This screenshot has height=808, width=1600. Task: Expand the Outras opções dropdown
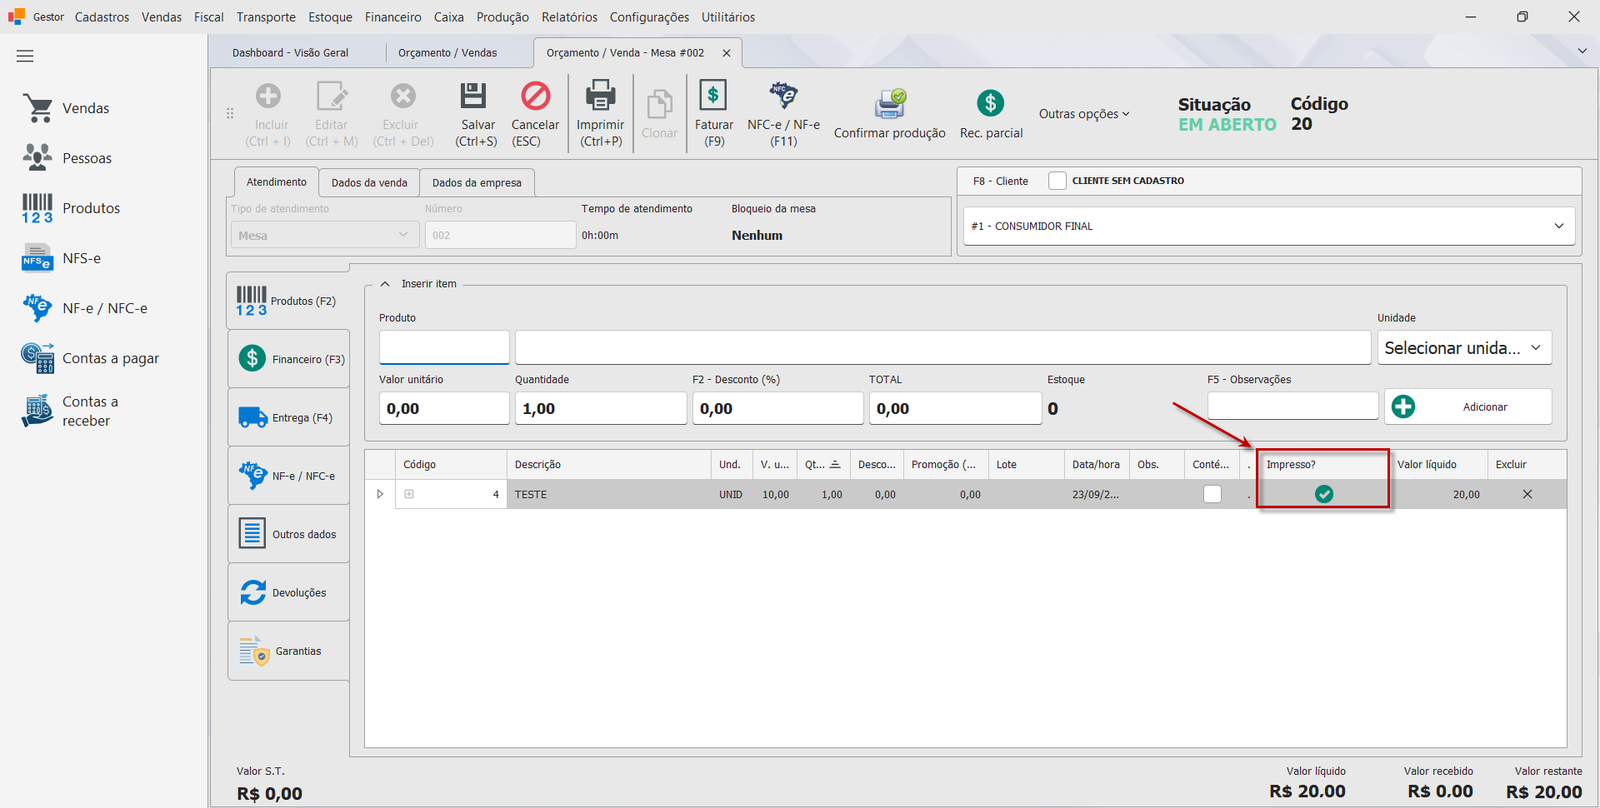click(x=1084, y=114)
